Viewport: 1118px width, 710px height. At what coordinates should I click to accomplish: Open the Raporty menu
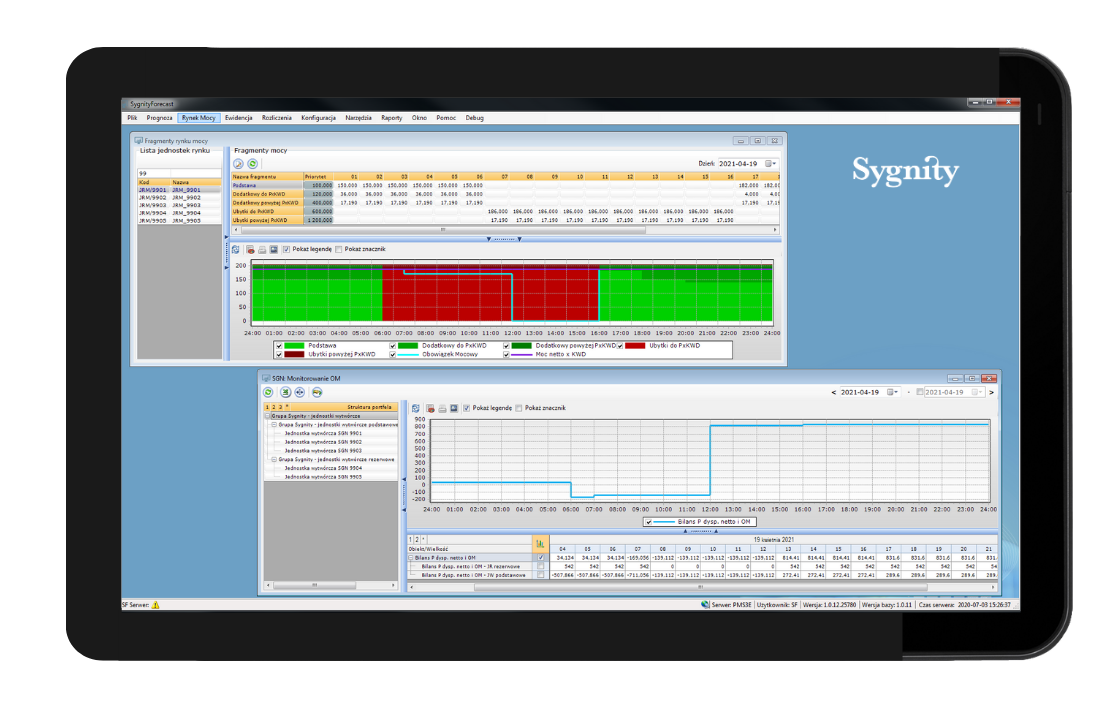pos(391,118)
